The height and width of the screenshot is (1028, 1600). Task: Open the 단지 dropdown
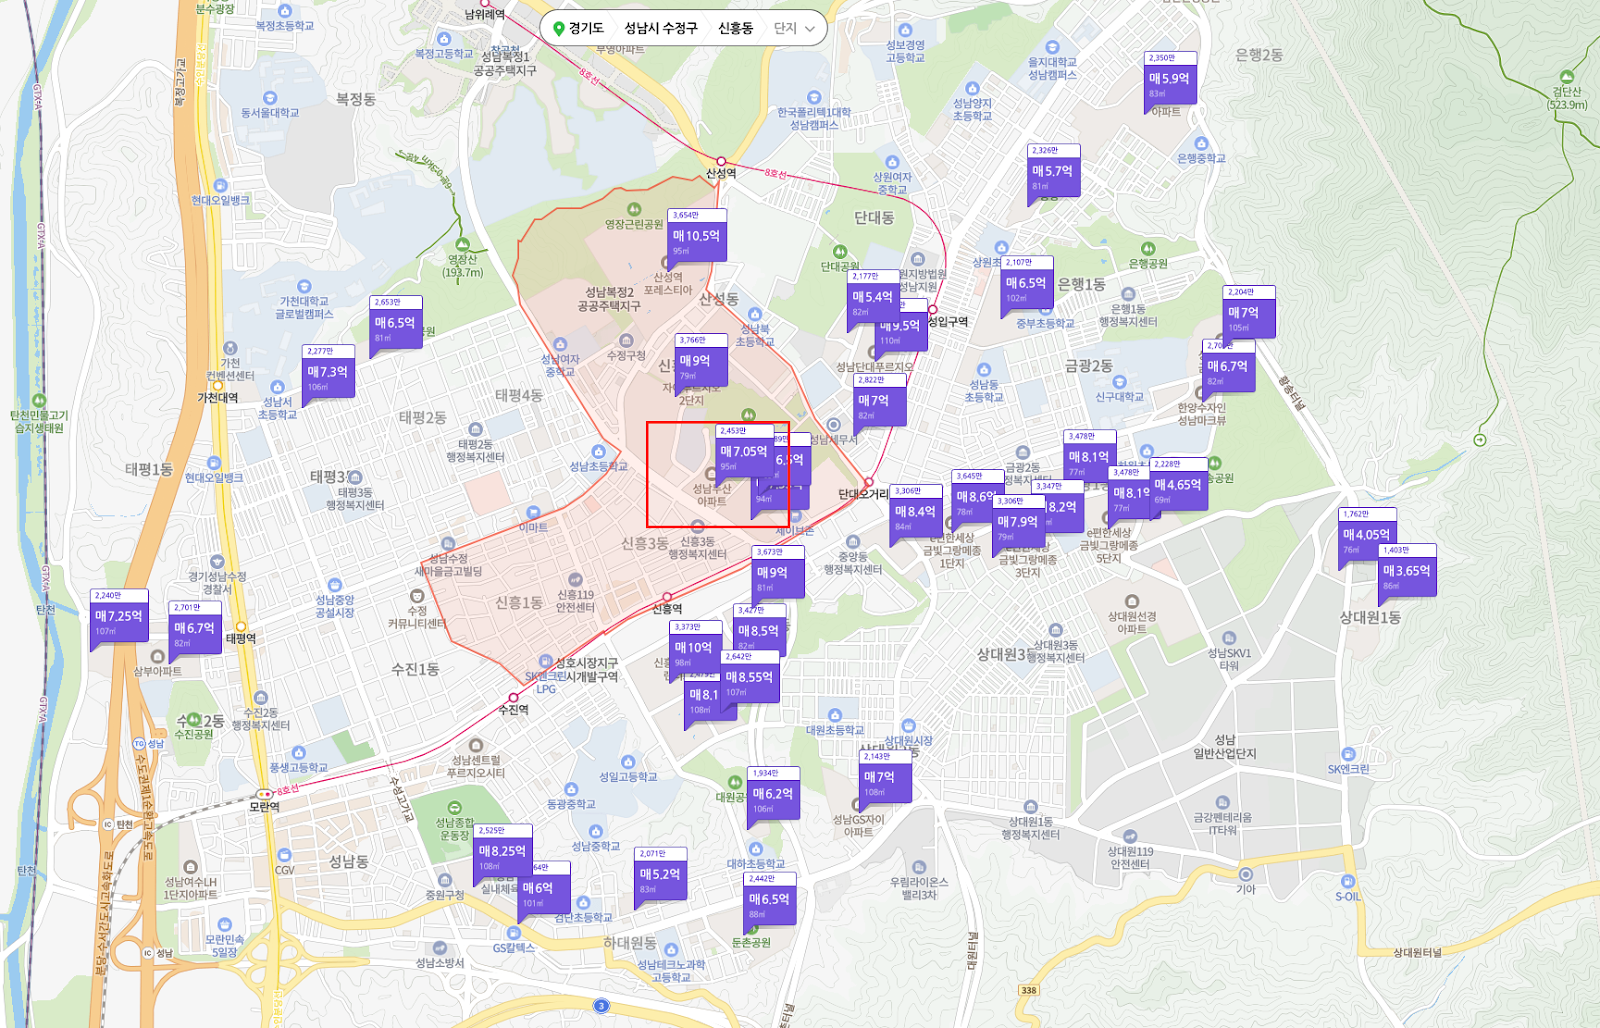(795, 28)
